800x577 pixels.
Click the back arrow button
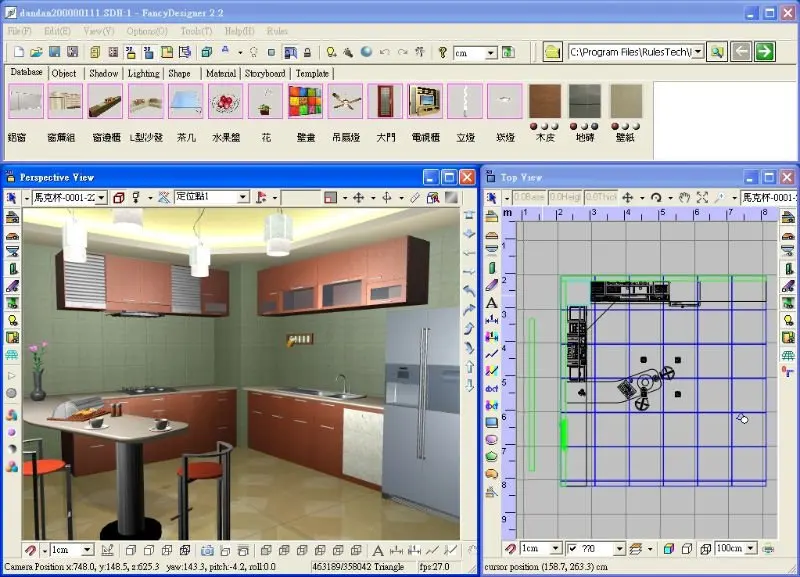(741, 52)
